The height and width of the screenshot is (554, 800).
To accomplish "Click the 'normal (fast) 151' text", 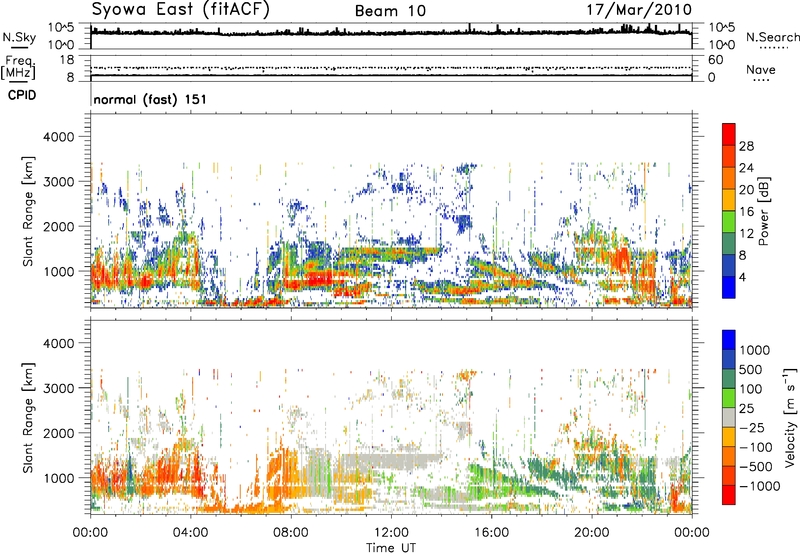I will 150,99.
